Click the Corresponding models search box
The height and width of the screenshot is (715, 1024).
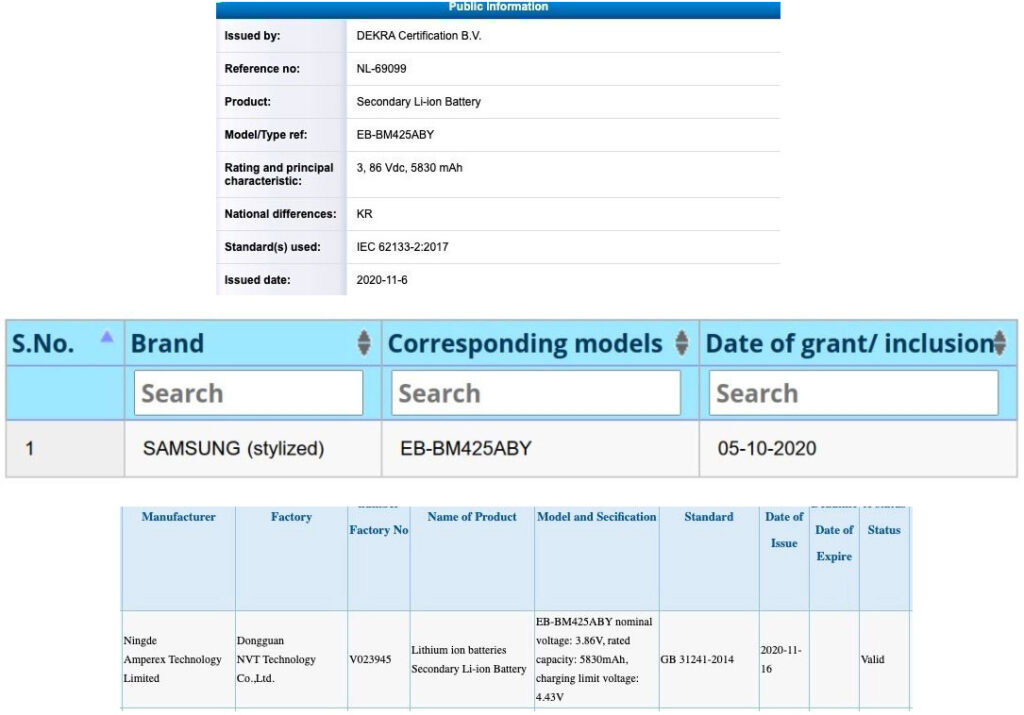coord(537,392)
